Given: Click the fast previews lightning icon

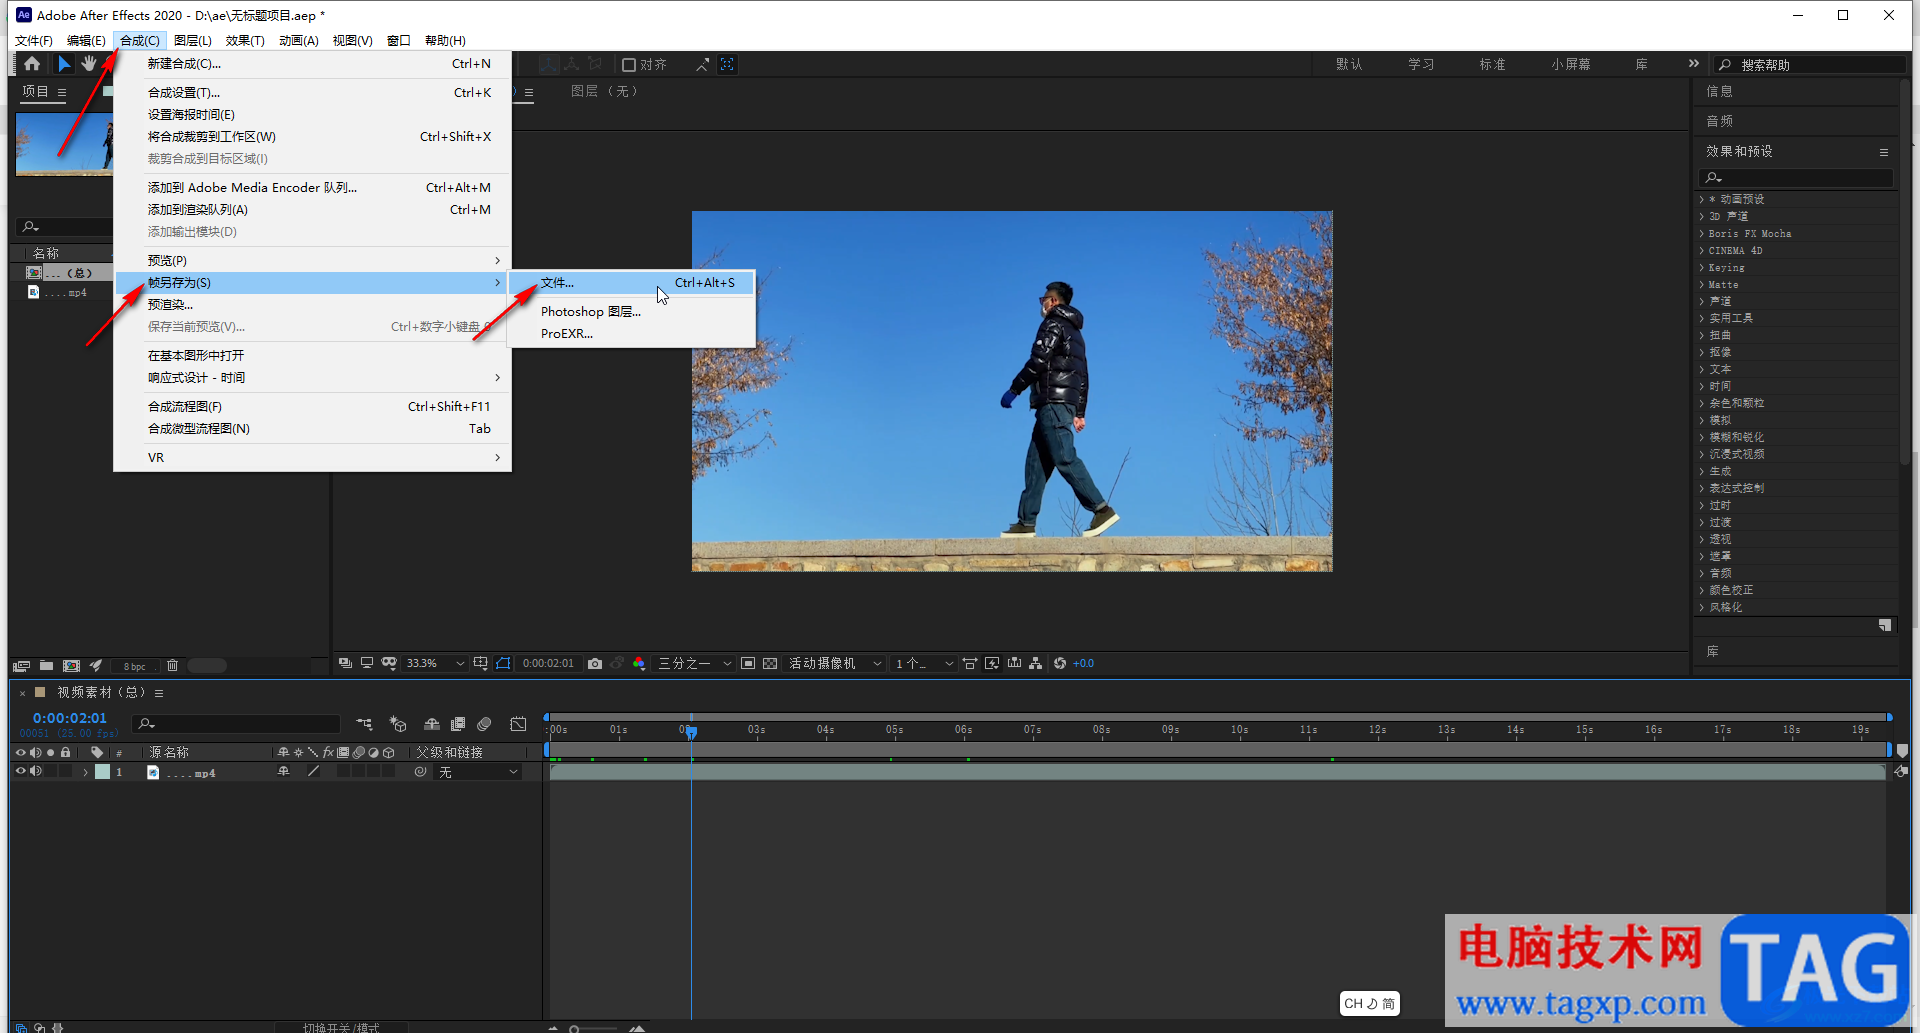Looking at the screenshot, I should click(x=992, y=663).
